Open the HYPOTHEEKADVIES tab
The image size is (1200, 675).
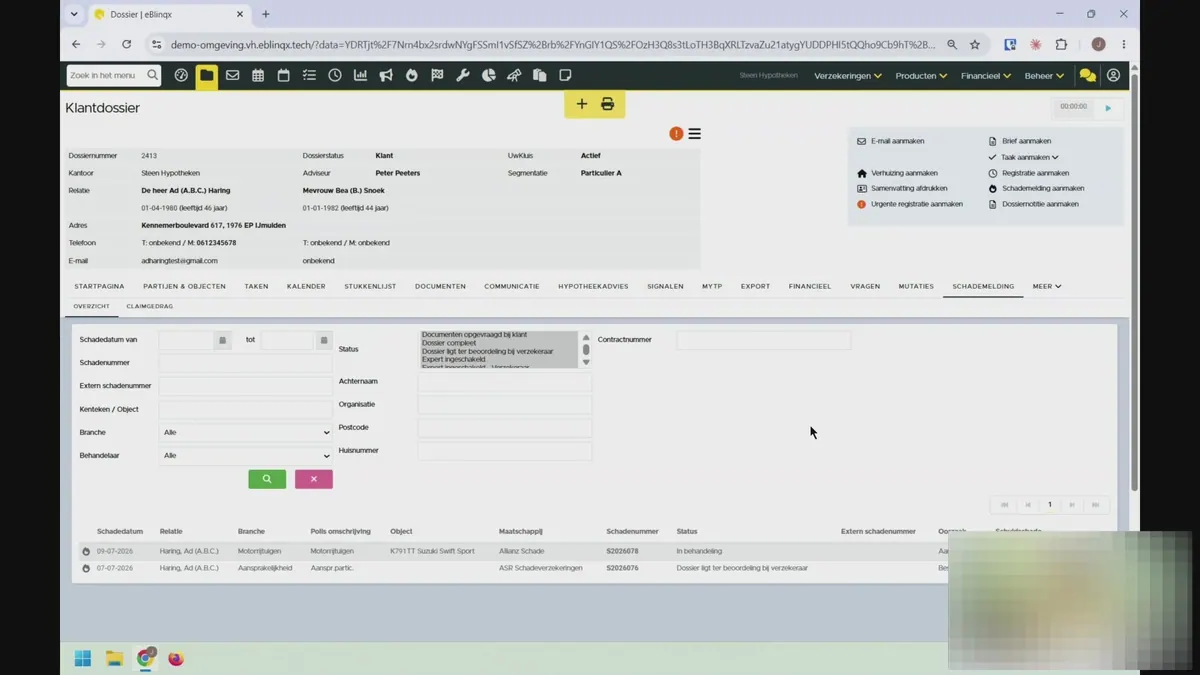593,287
